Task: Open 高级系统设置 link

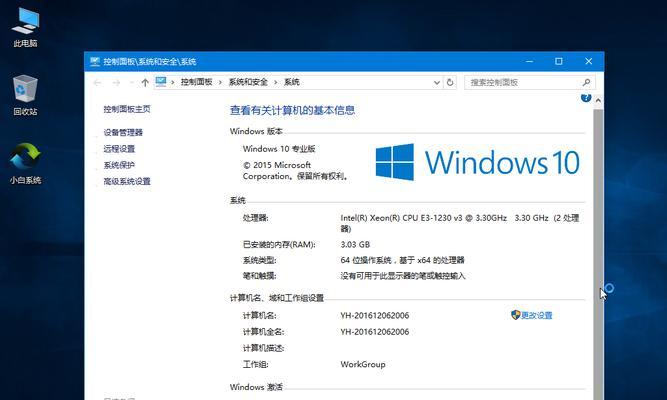Action: (127, 181)
